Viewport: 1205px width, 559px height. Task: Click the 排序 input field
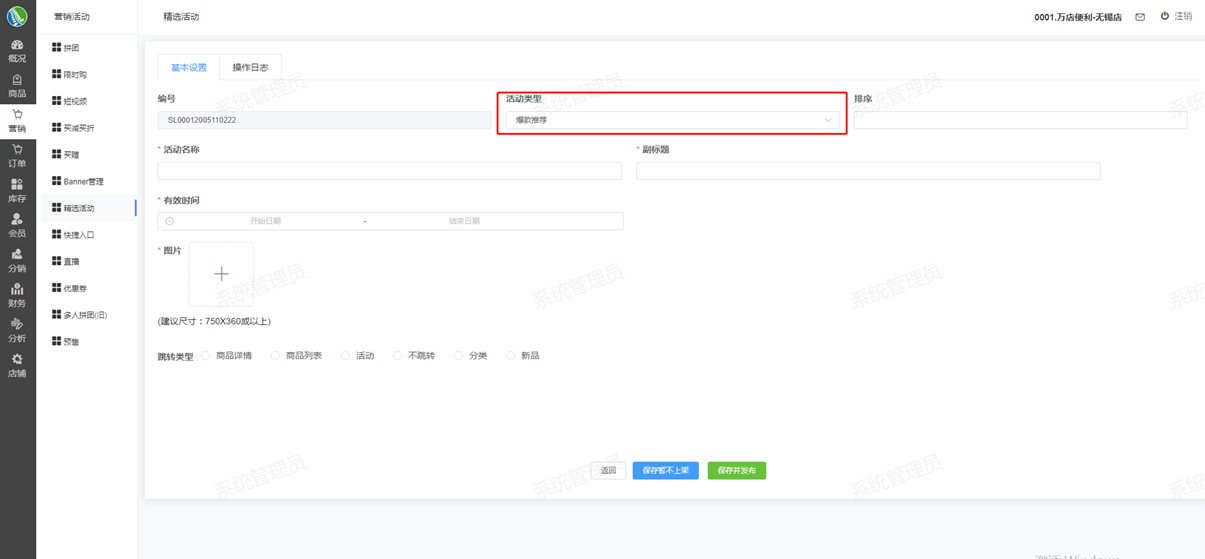[1020, 120]
